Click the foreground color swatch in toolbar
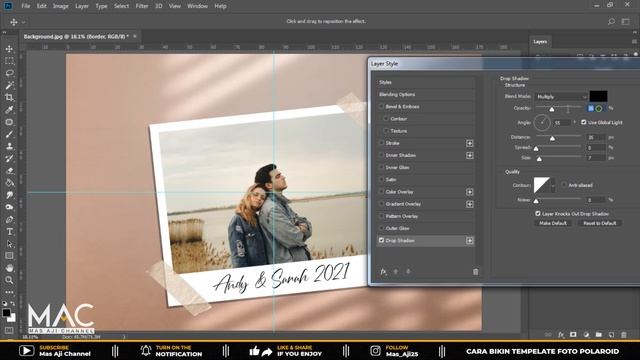640x360 pixels. 6,313
